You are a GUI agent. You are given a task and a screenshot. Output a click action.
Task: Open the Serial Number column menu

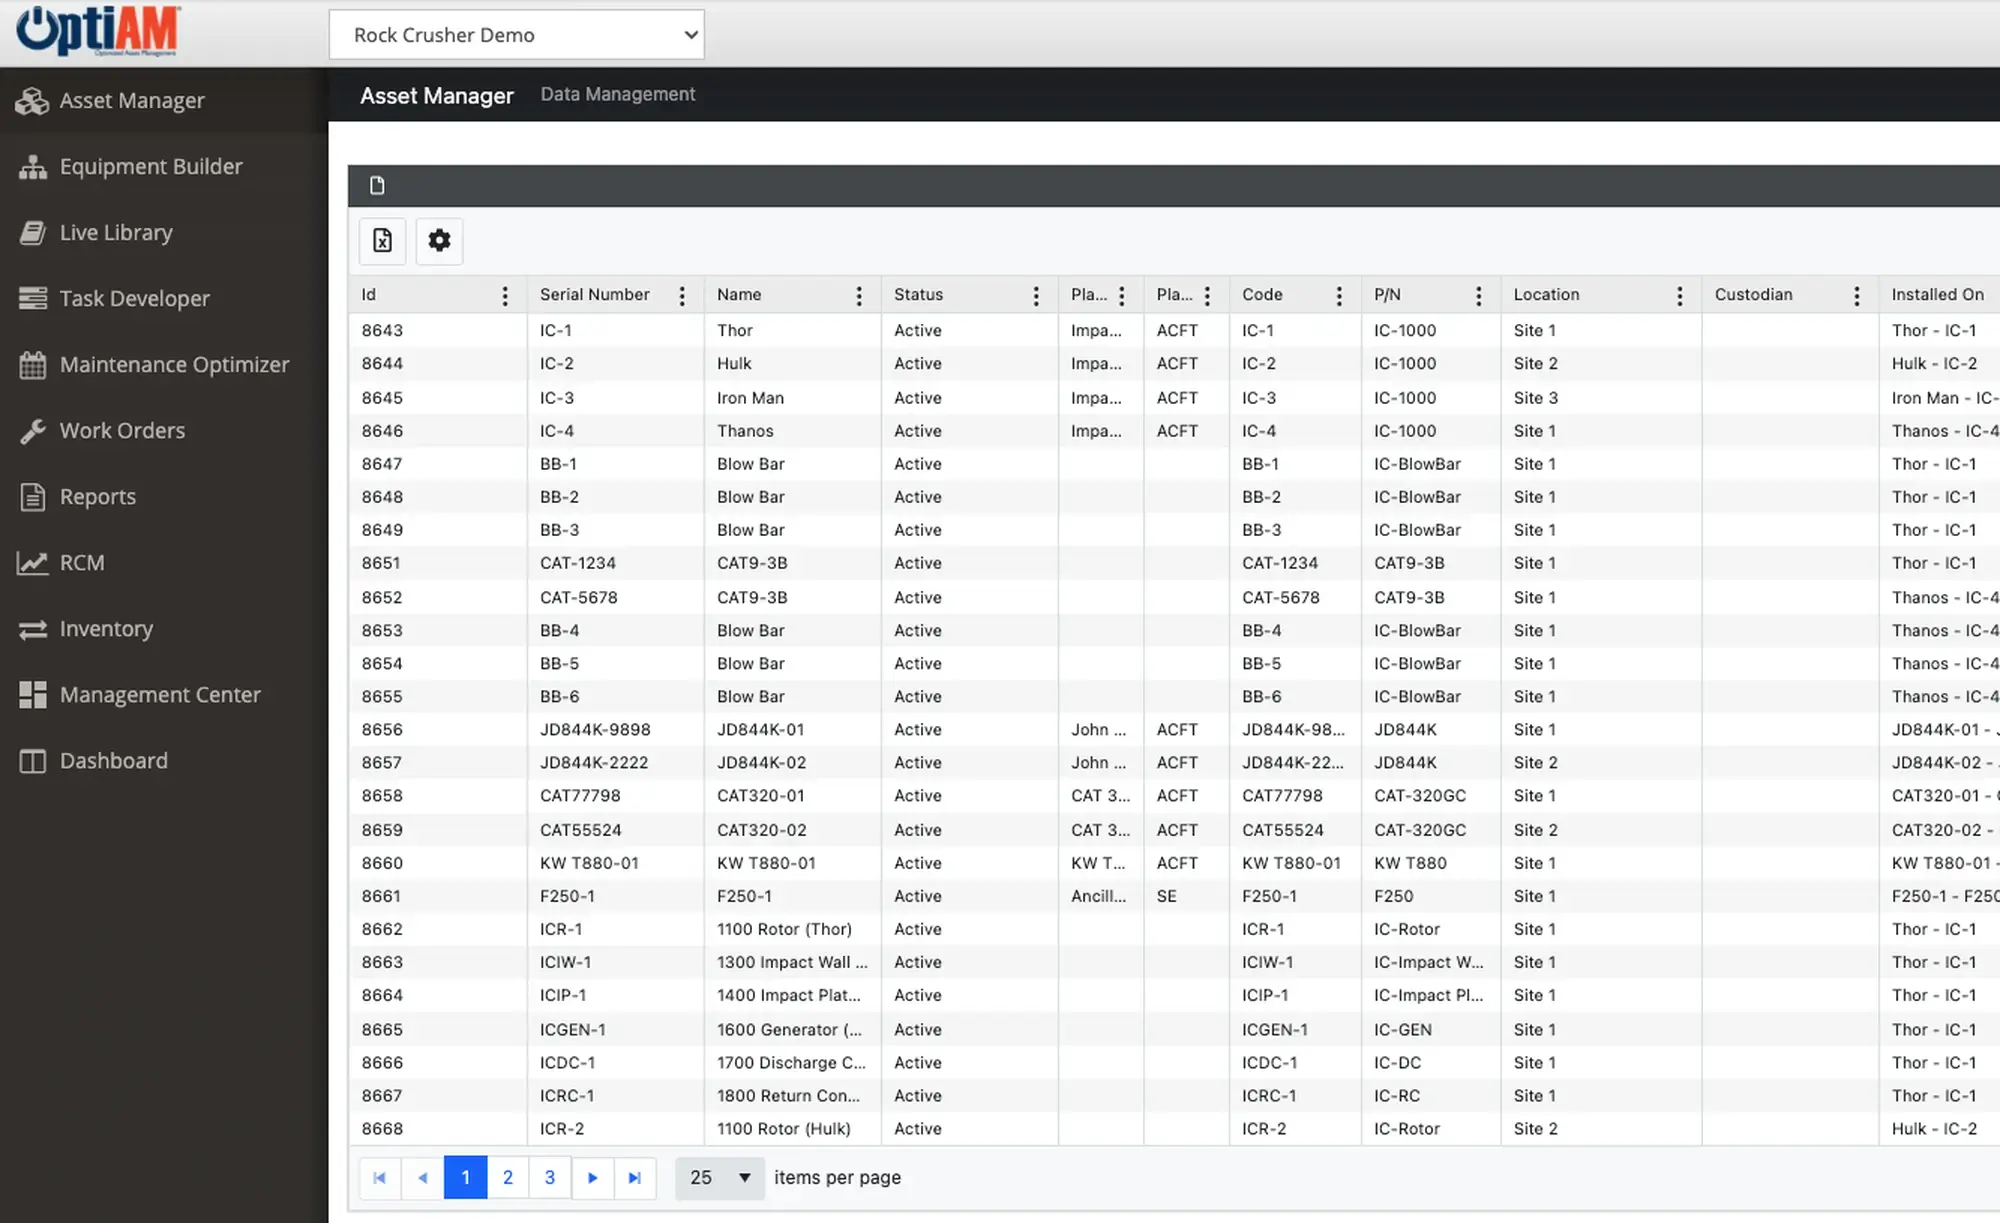682,295
